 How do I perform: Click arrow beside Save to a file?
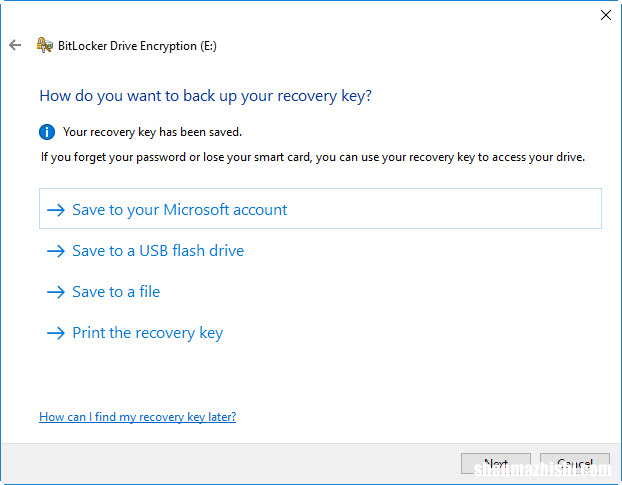click(56, 292)
